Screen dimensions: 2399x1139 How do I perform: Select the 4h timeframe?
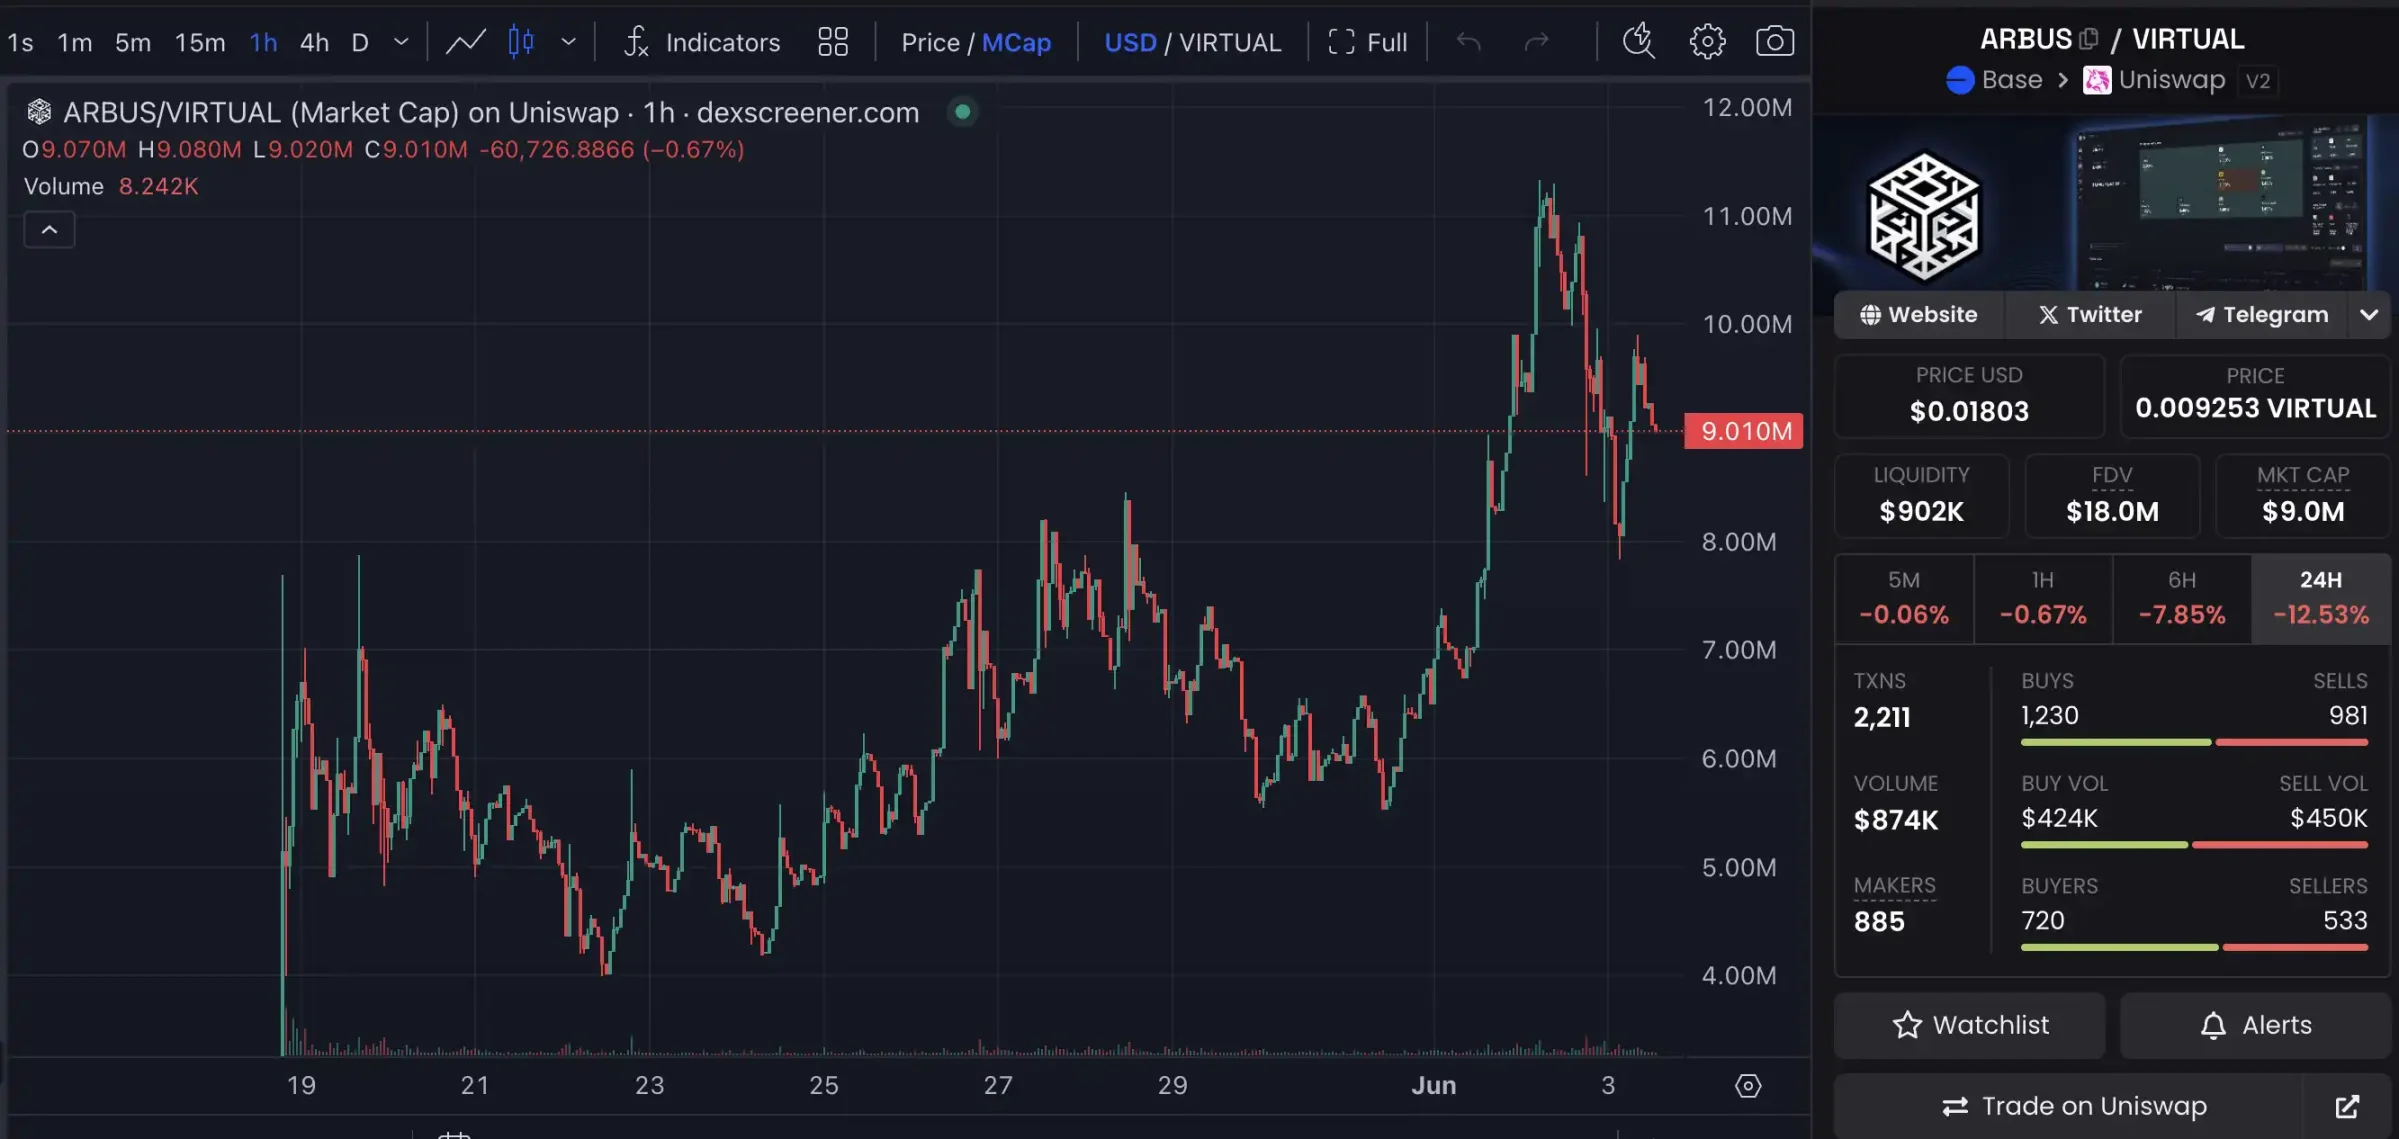(314, 43)
